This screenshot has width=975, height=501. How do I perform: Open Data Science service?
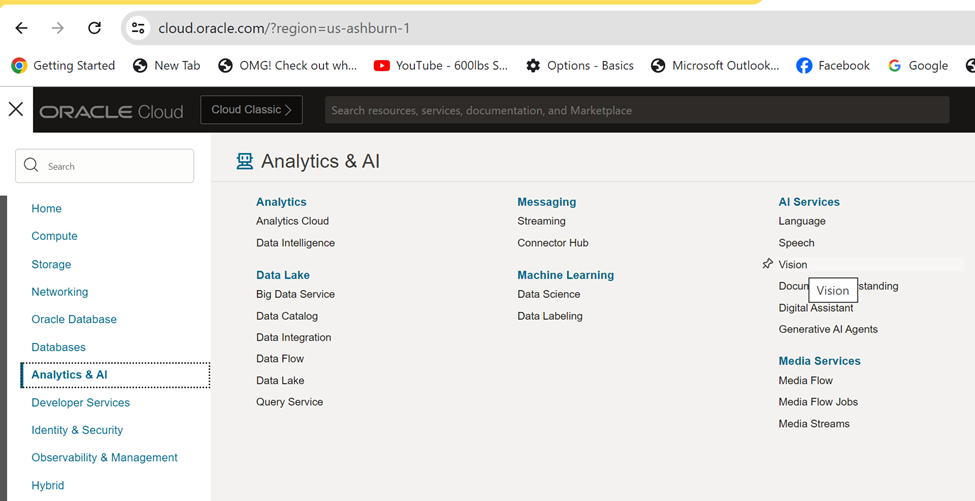[x=548, y=294]
